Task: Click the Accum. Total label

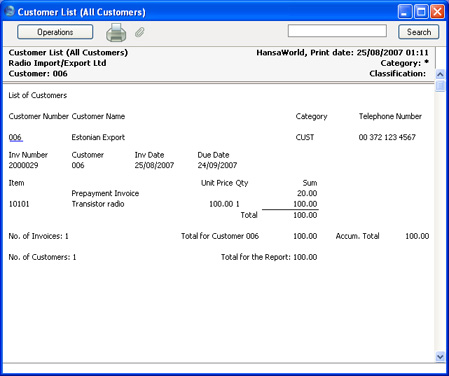Action: click(x=357, y=236)
